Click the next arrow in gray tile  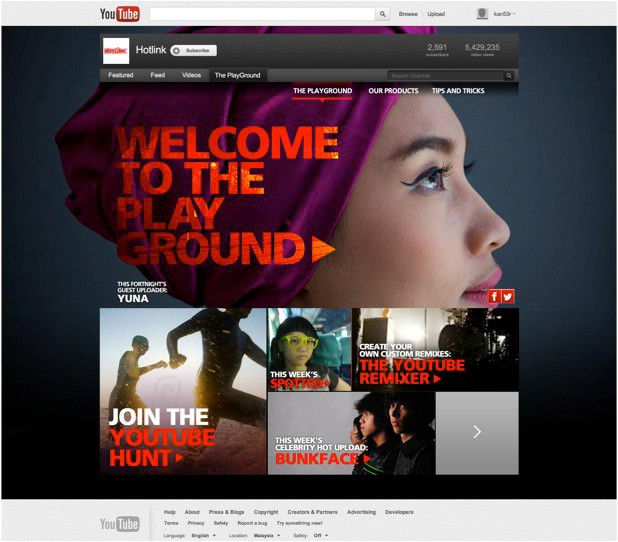coord(477,432)
